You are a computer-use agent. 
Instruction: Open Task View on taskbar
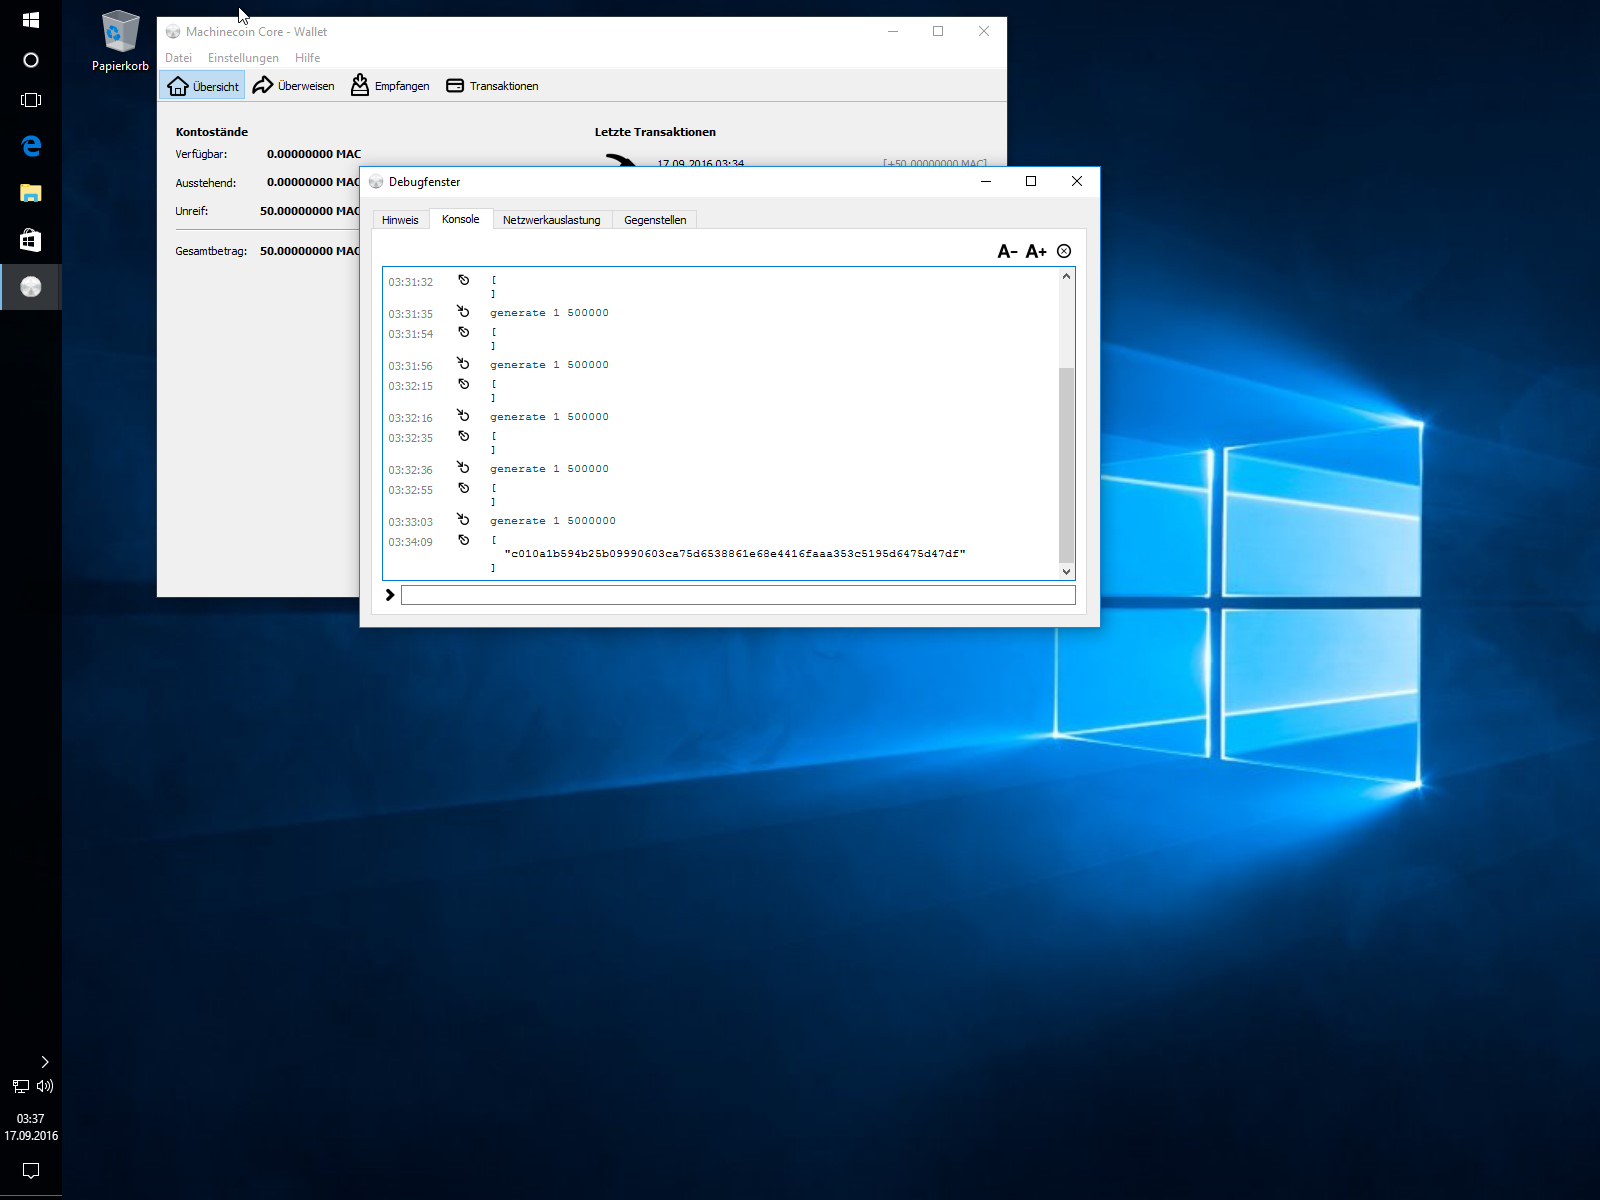[x=31, y=100]
